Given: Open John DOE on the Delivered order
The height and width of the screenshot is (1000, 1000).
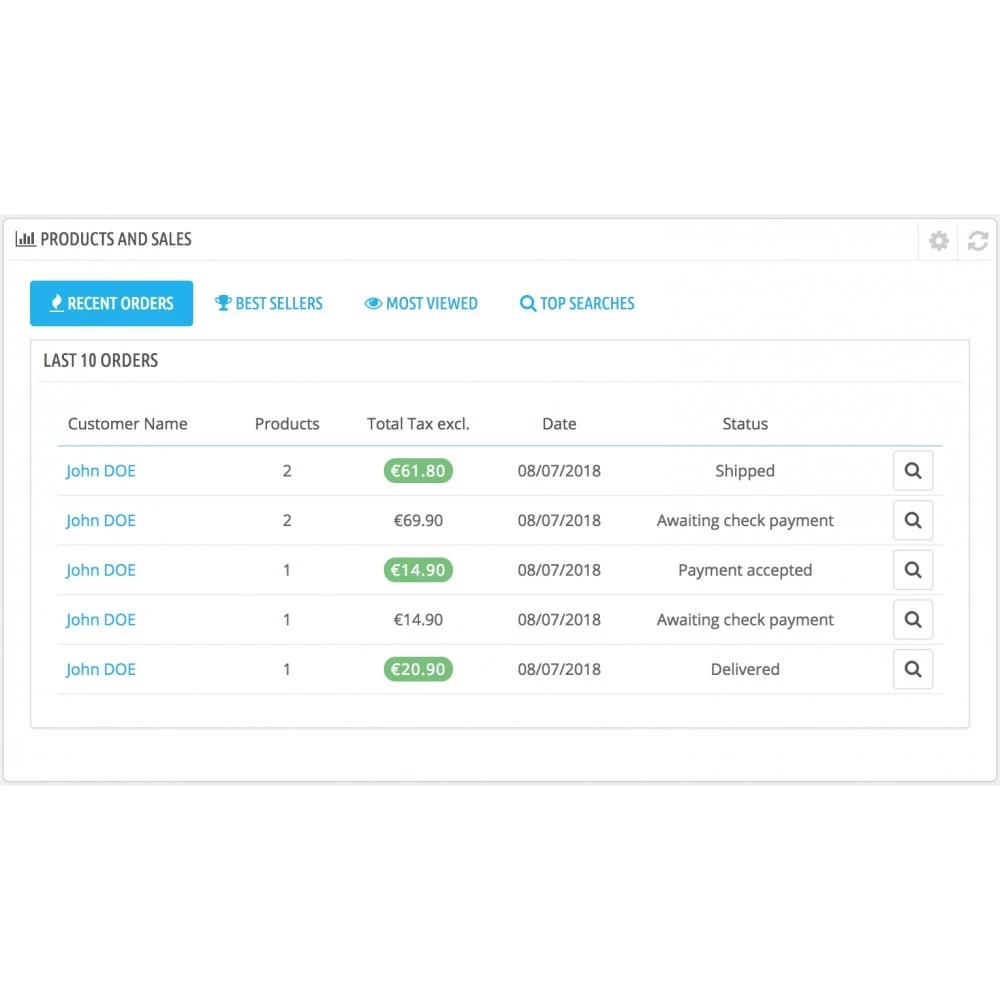Looking at the screenshot, I should click(x=101, y=669).
